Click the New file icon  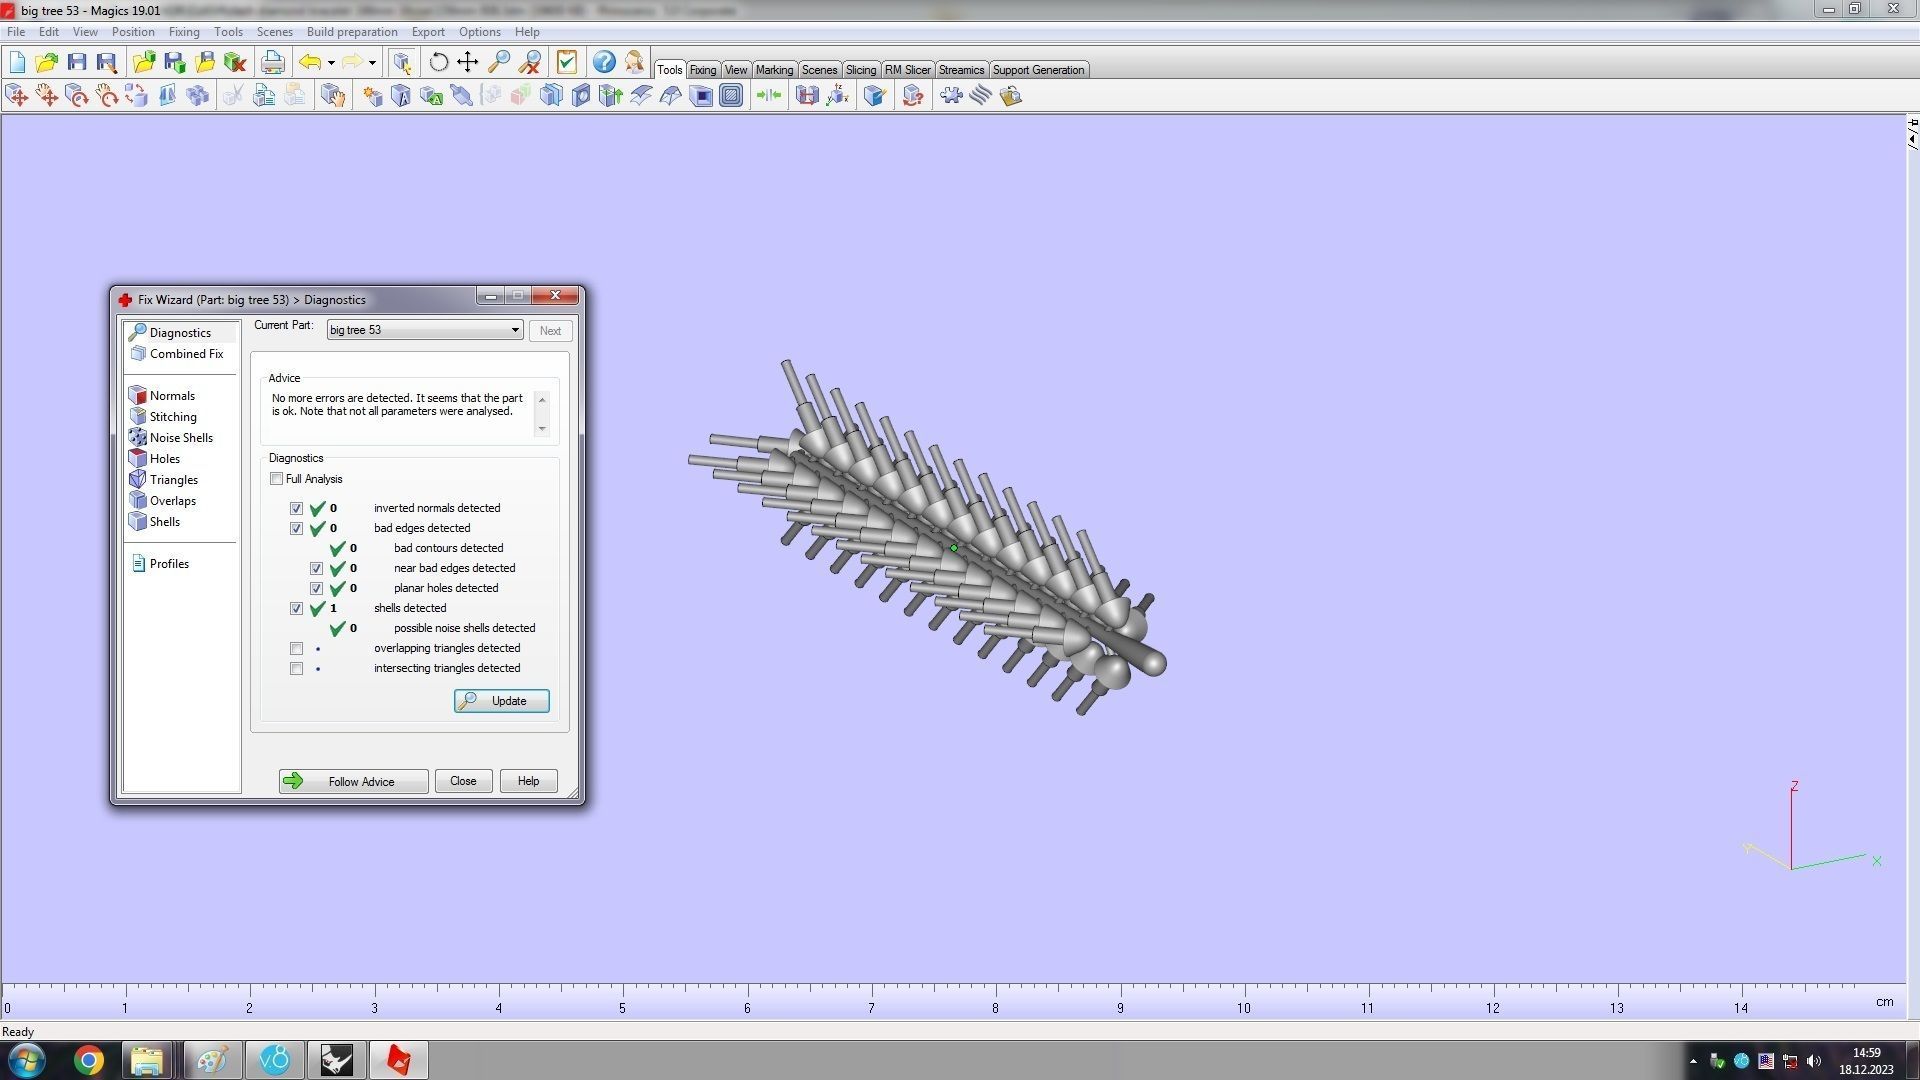pos(17,62)
